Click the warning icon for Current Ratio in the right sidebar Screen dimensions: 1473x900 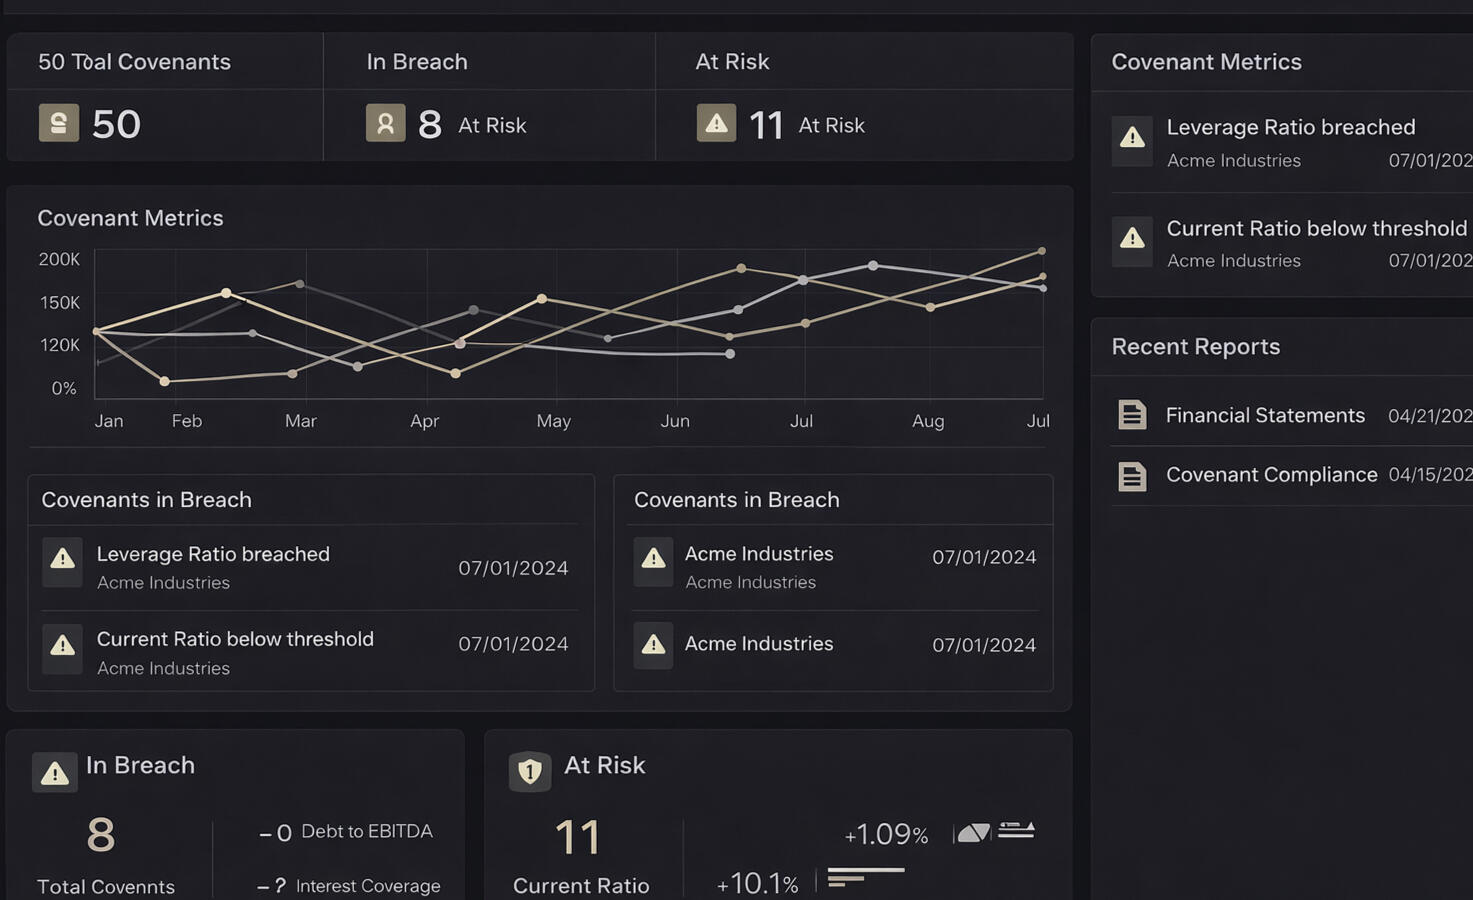pyautogui.click(x=1132, y=239)
